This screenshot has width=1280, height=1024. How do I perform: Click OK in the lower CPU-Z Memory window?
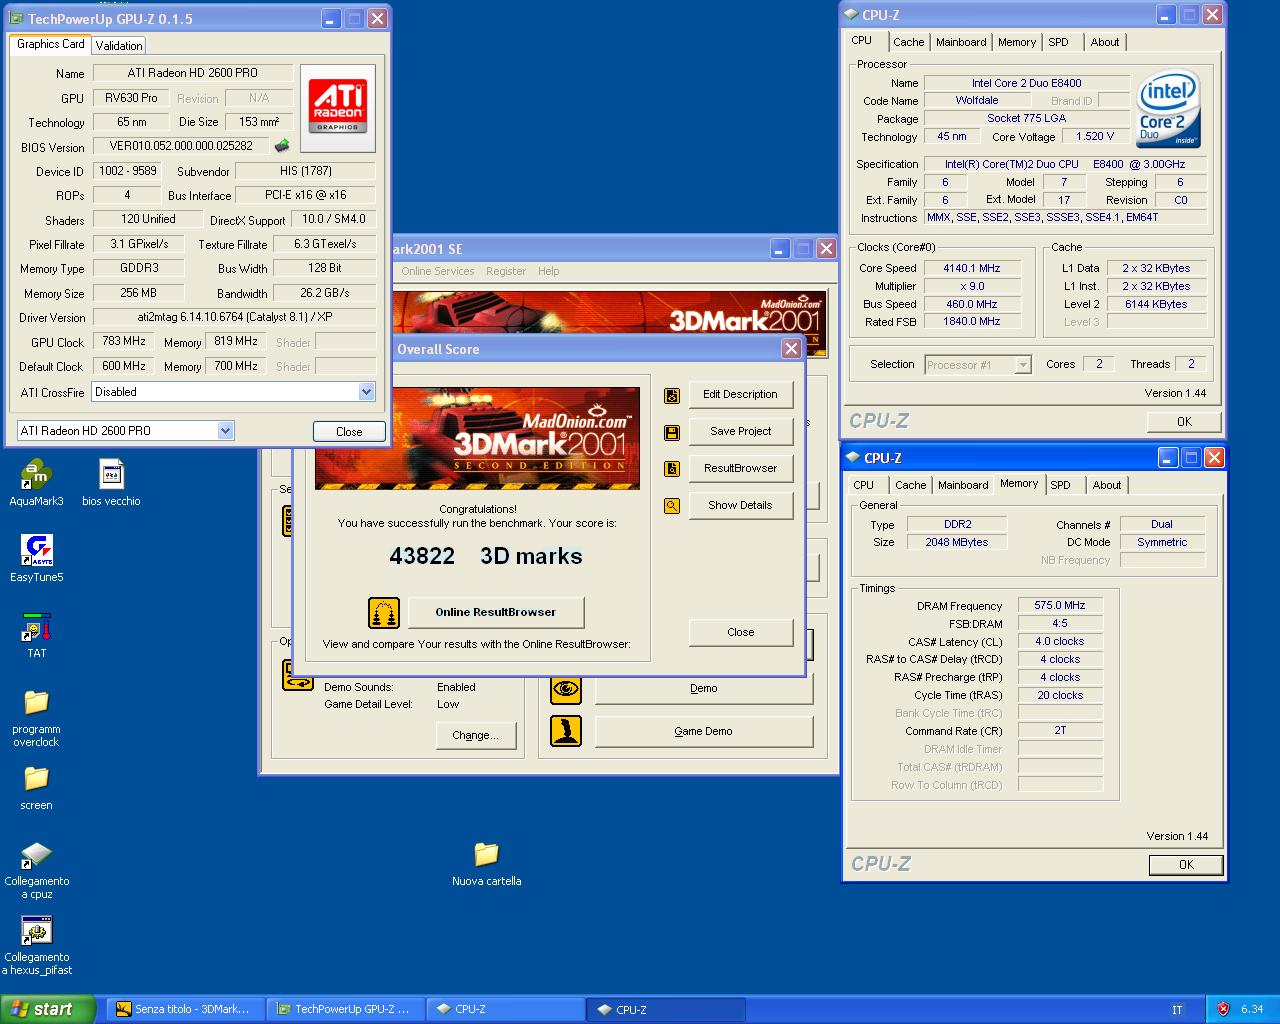(1186, 865)
